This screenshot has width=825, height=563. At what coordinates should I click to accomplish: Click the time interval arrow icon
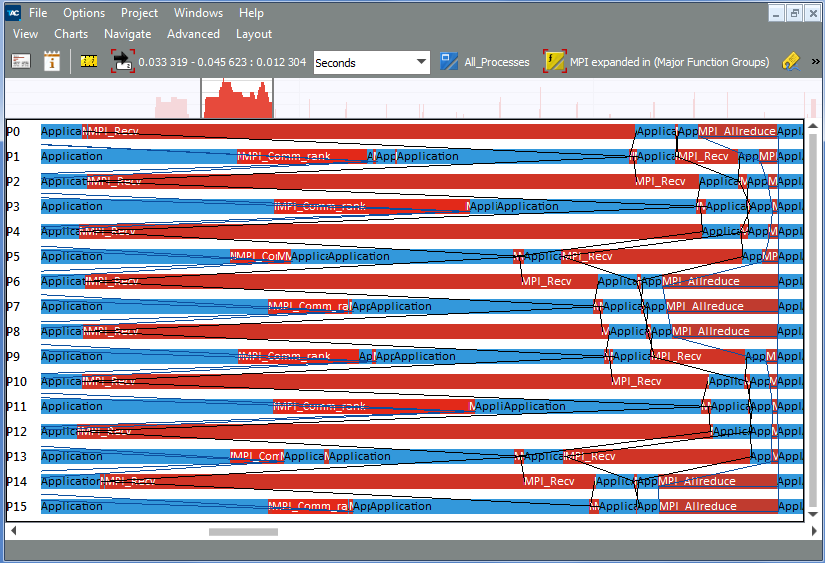pos(122,61)
